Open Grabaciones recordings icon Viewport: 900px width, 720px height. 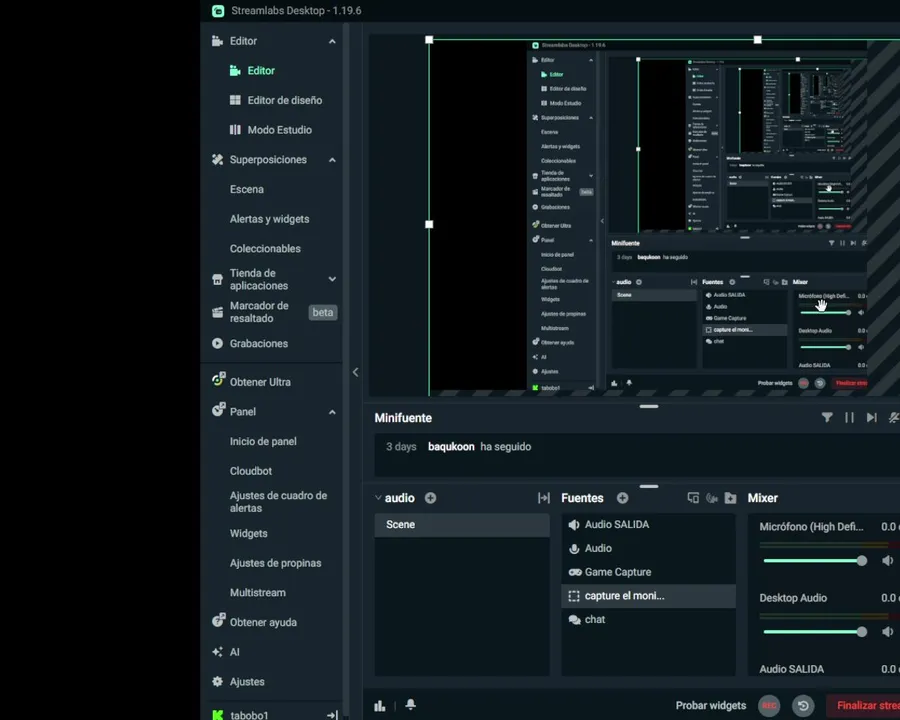(x=218, y=343)
